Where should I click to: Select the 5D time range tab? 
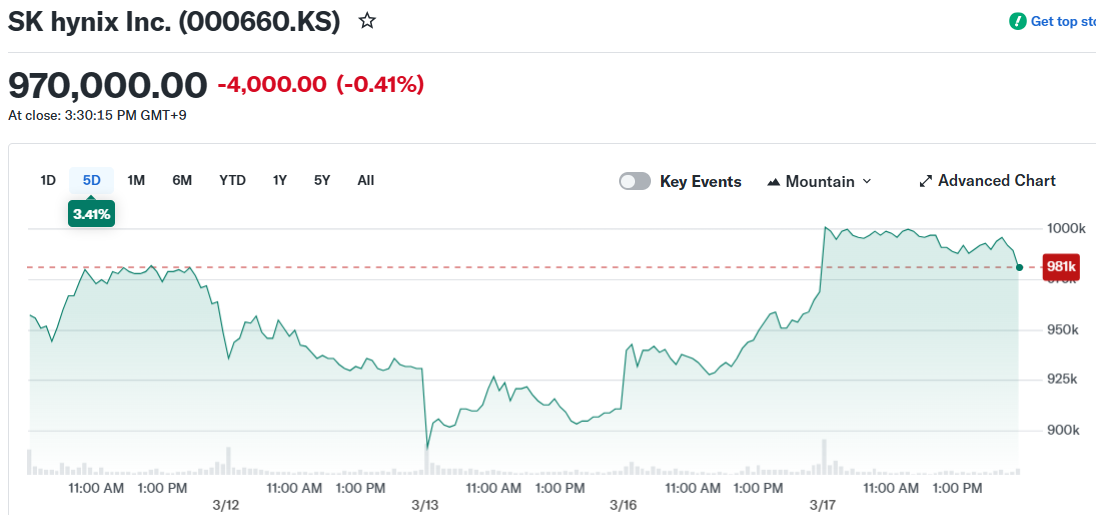point(92,180)
